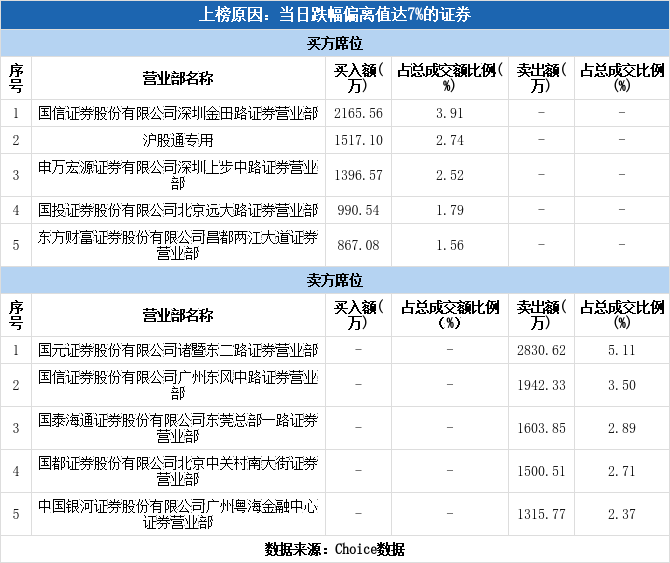Click 国元证券股份有限公司诸暨东二路证券营业部 name
The width and height of the screenshot is (670, 563).
[x=178, y=350]
